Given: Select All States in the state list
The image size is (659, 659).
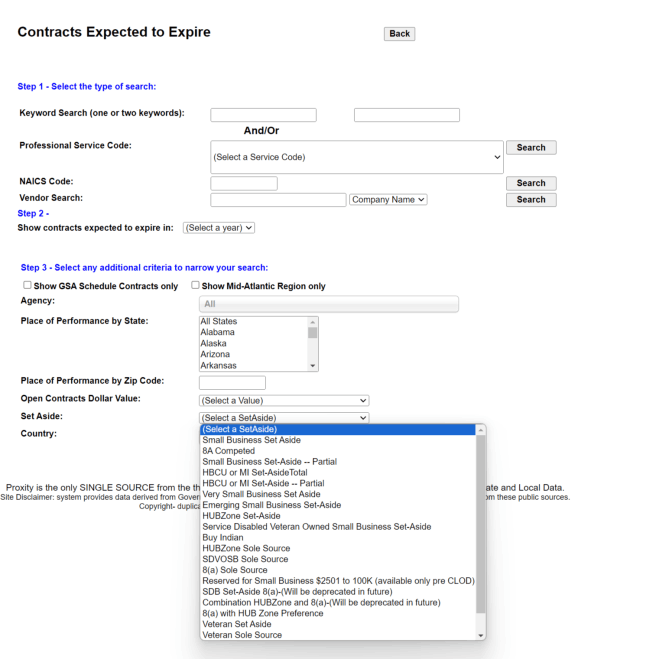Looking at the screenshot, I should pyautogui.click(x=254, y=321).
